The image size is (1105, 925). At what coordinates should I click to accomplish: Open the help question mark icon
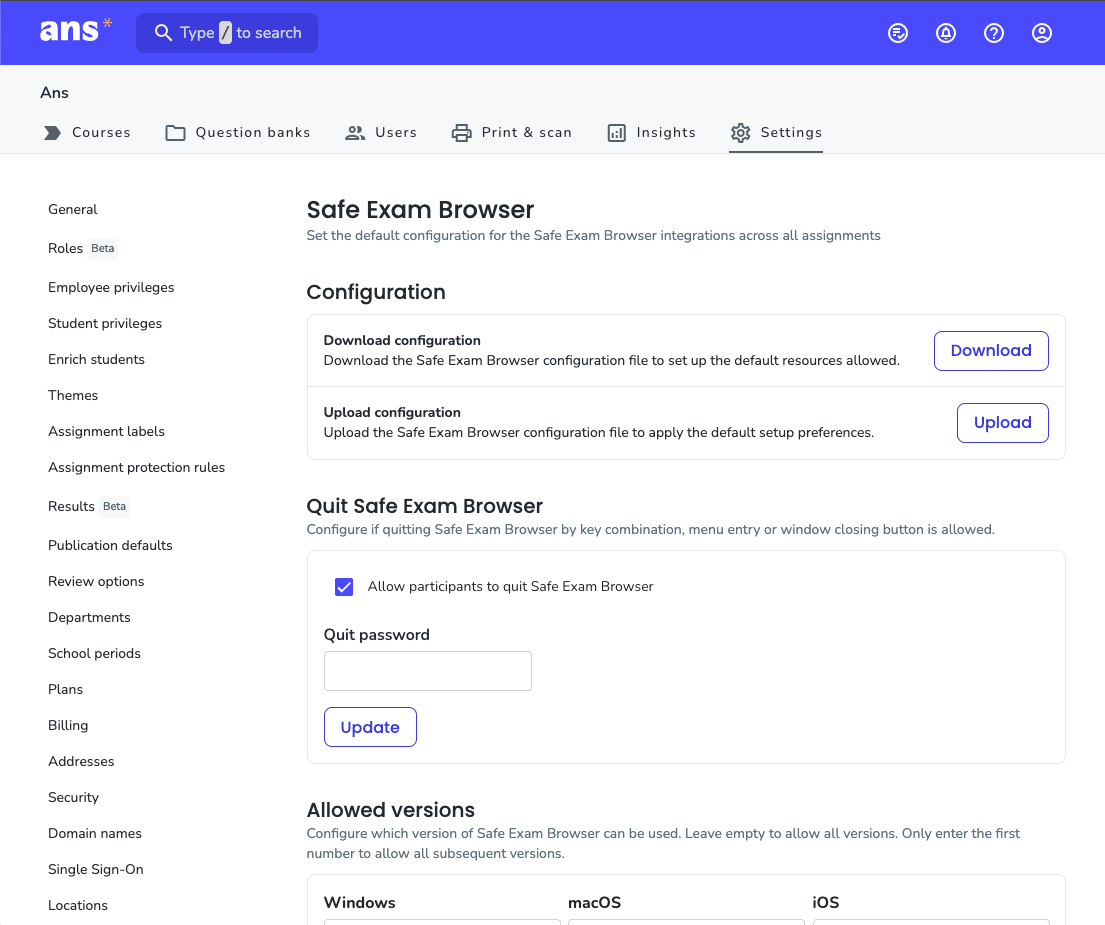[994, 33]
